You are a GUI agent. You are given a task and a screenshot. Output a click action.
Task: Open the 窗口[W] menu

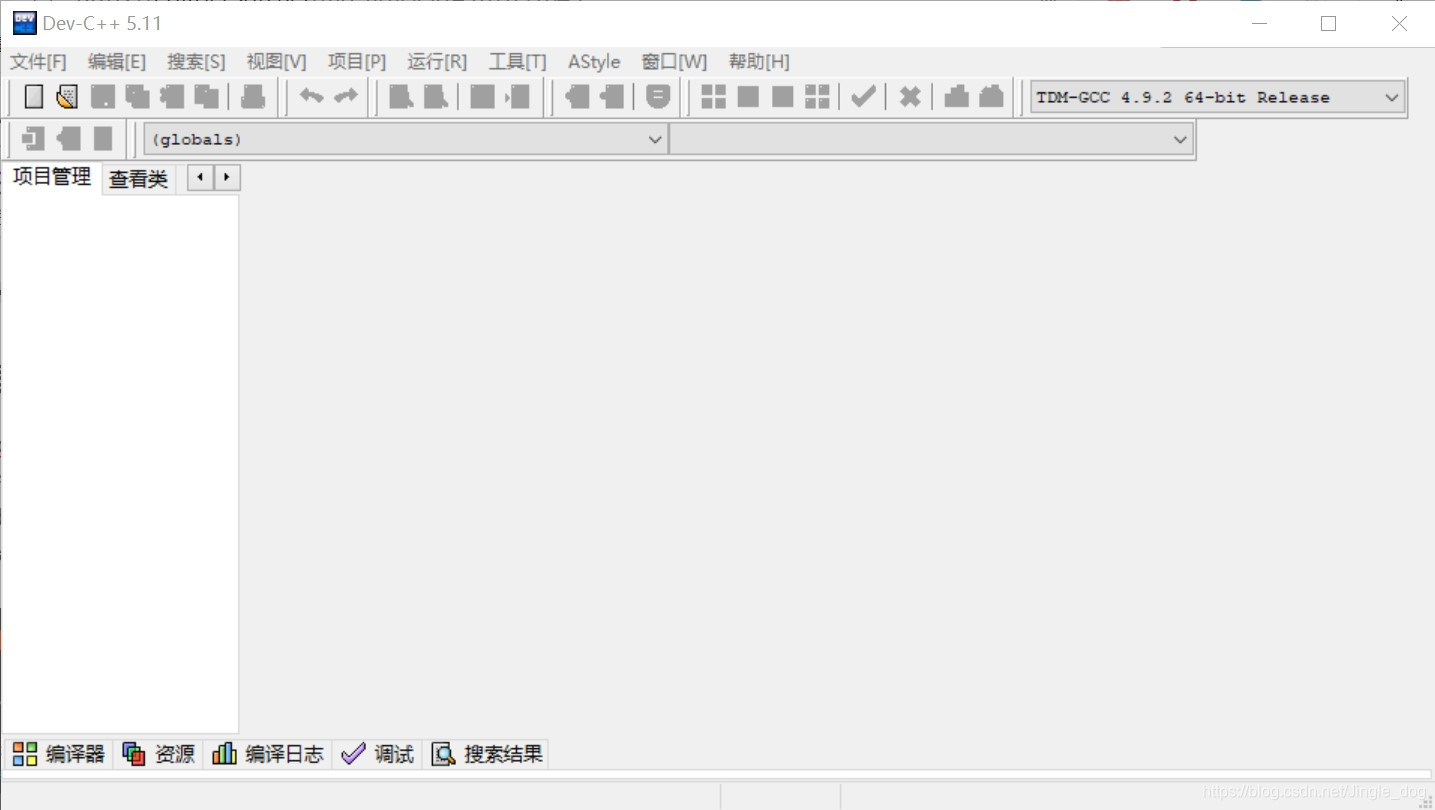coord(674,62)
